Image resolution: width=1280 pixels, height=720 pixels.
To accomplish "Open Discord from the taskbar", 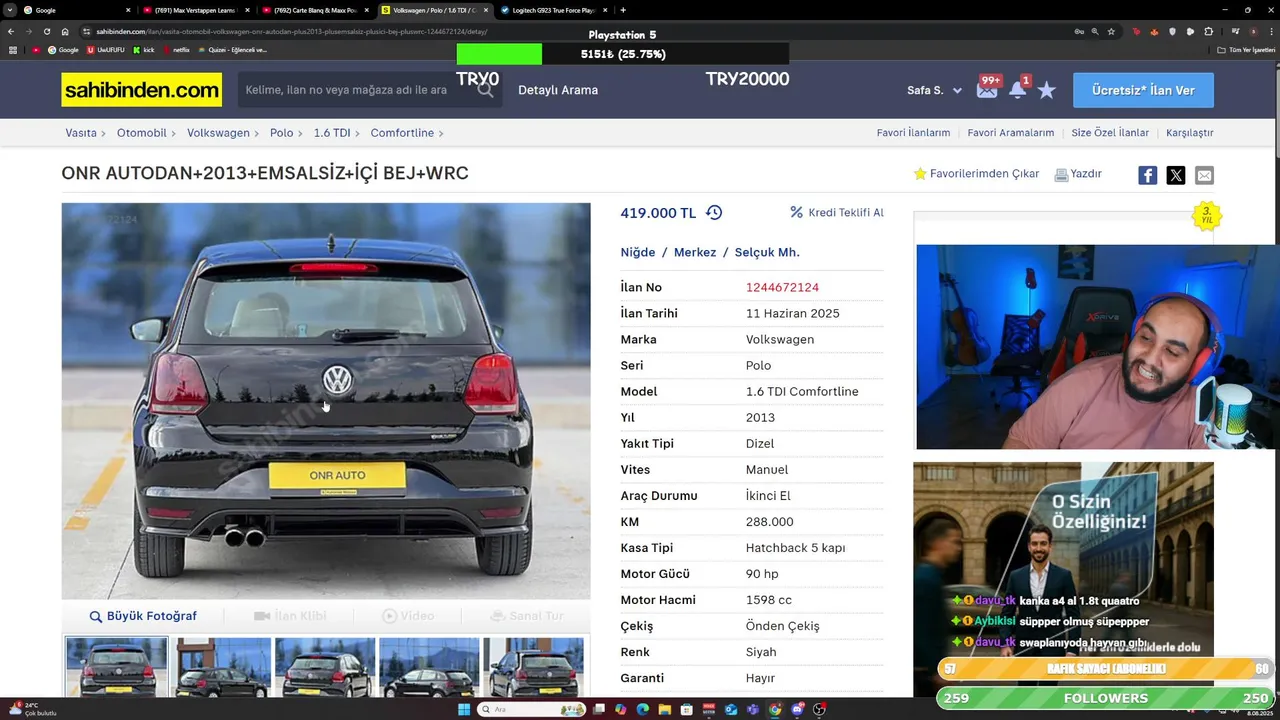I will (x=797, y=709).
